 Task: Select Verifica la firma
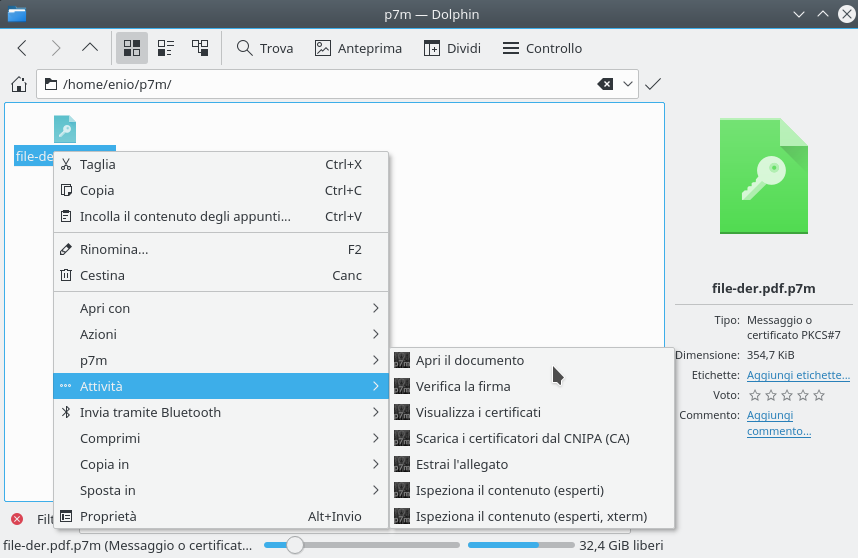point(463,386)
